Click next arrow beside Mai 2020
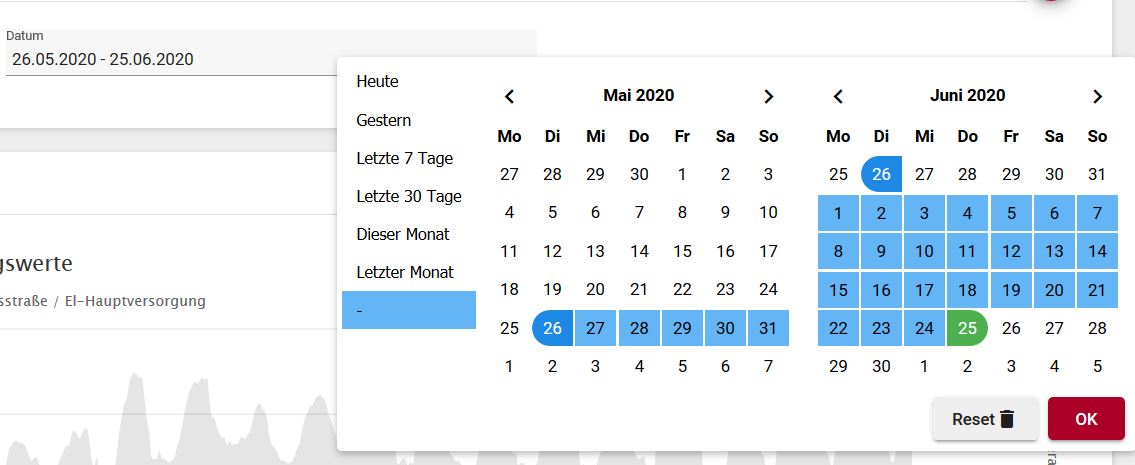 click(768, 97)
